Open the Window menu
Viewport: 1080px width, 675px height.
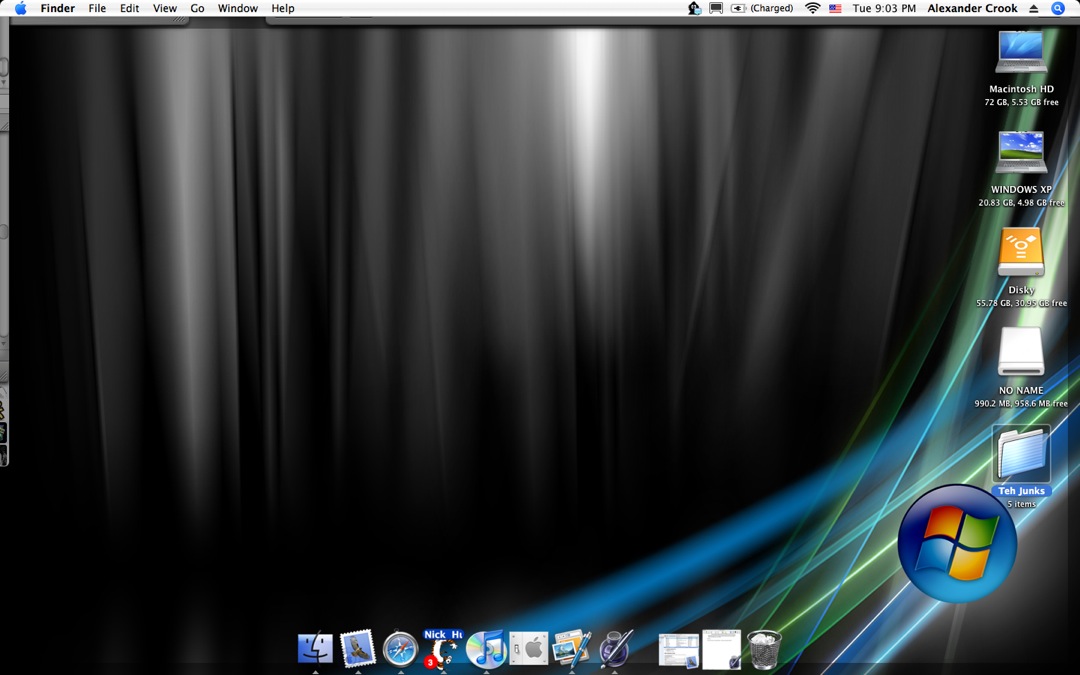pos(238,8)
